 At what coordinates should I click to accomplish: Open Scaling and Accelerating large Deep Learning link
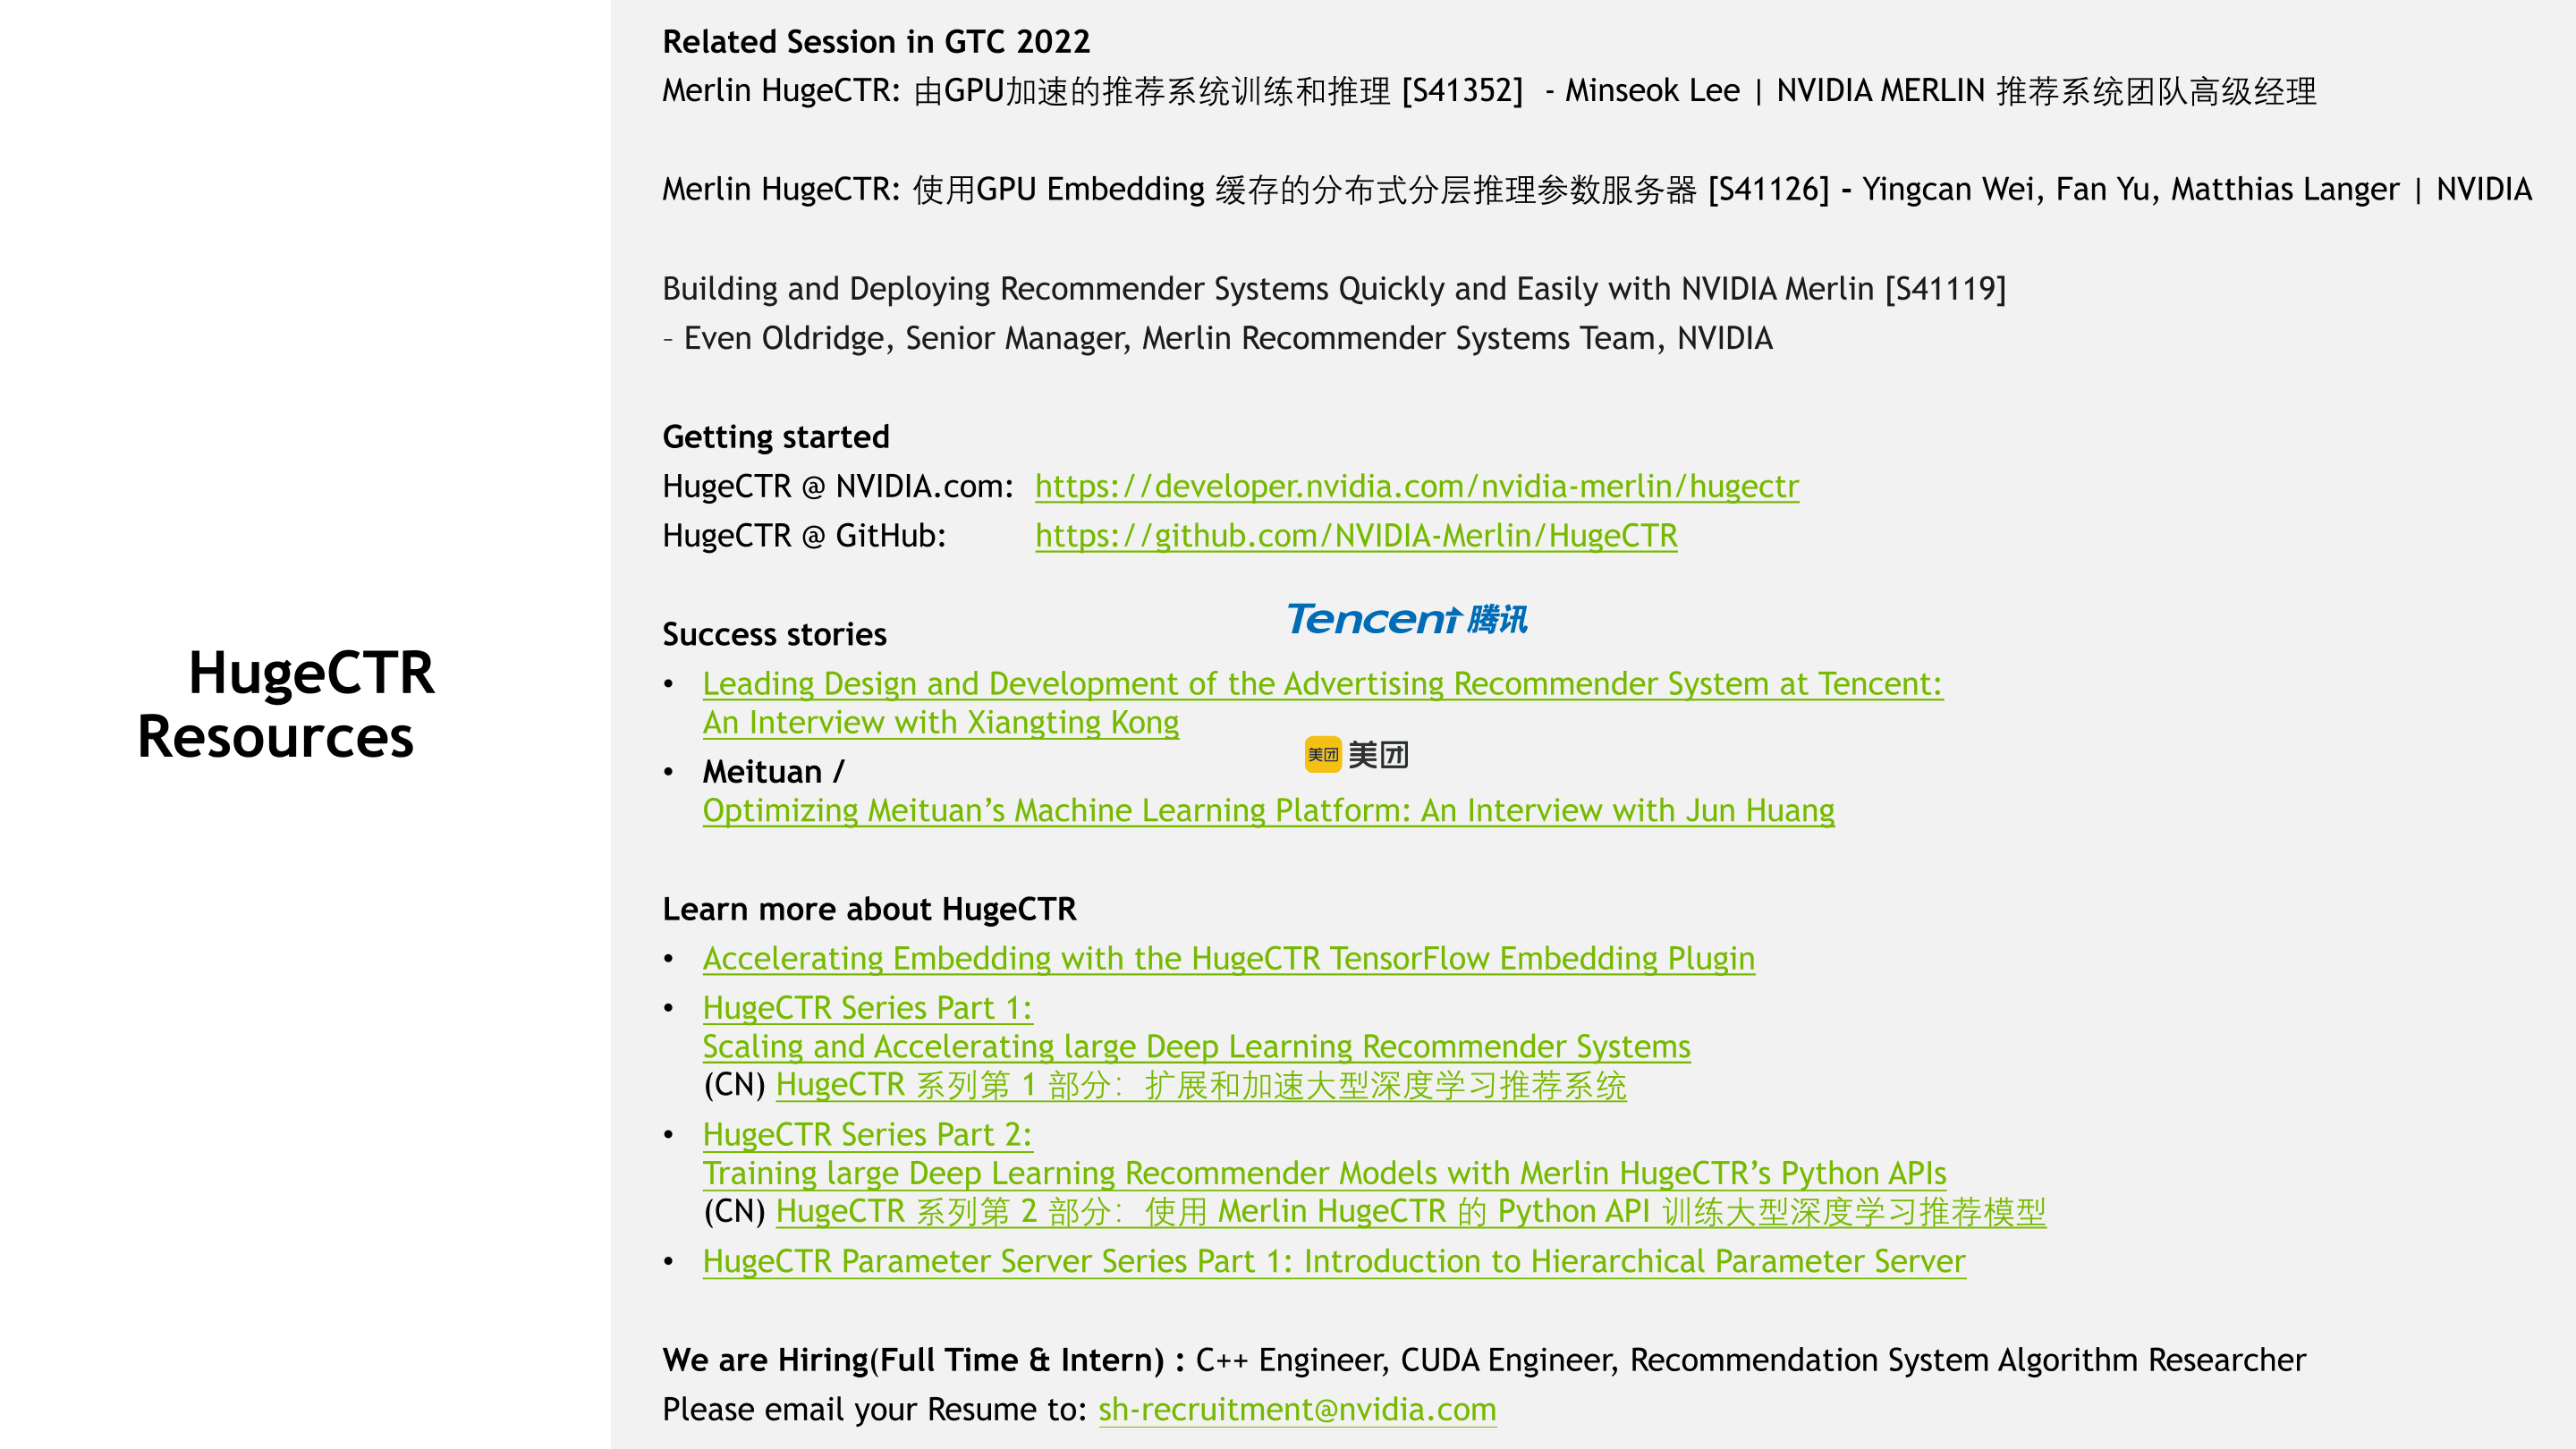point(1196,1047)
